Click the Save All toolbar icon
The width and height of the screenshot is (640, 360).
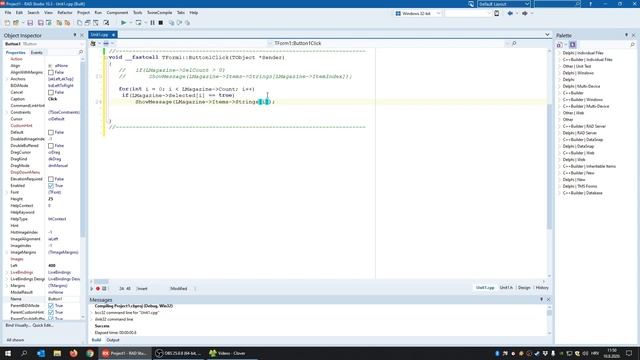point(40,23)
